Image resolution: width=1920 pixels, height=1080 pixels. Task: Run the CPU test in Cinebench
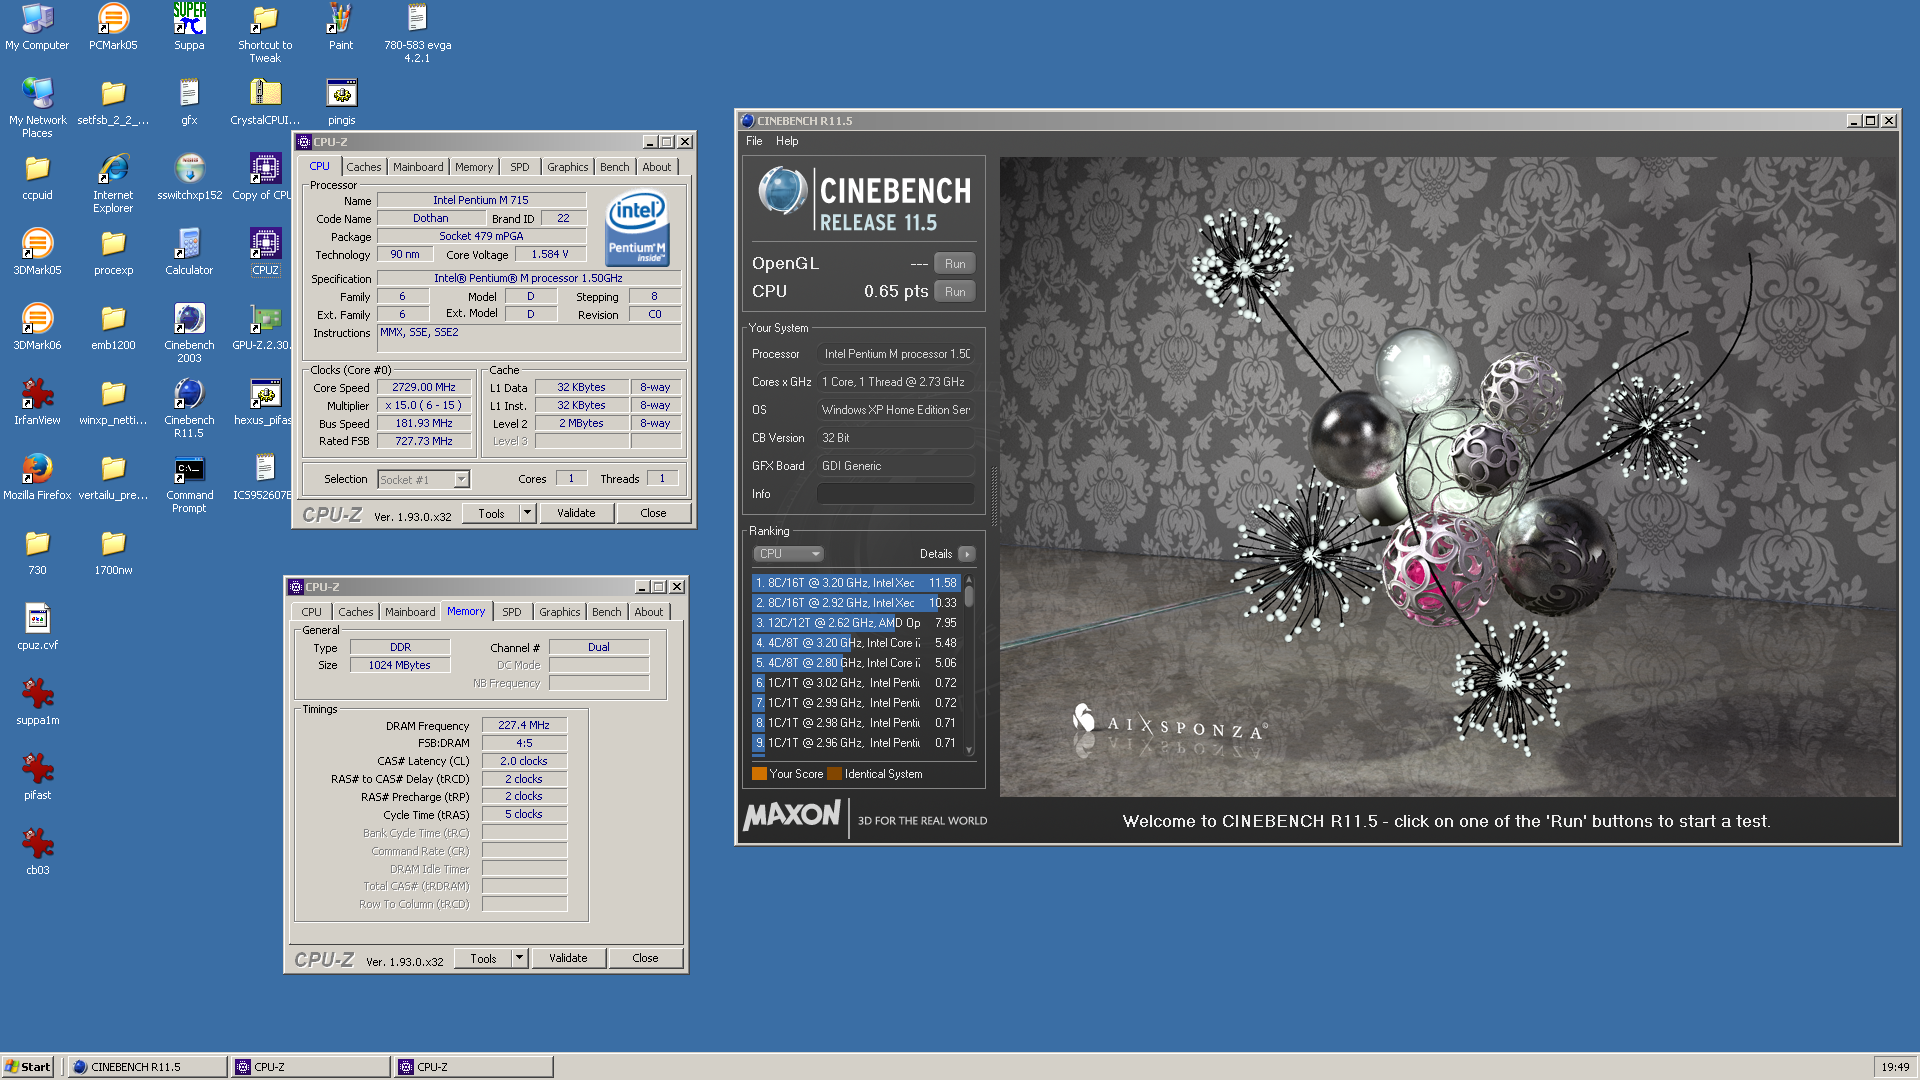tap(955, 292)
